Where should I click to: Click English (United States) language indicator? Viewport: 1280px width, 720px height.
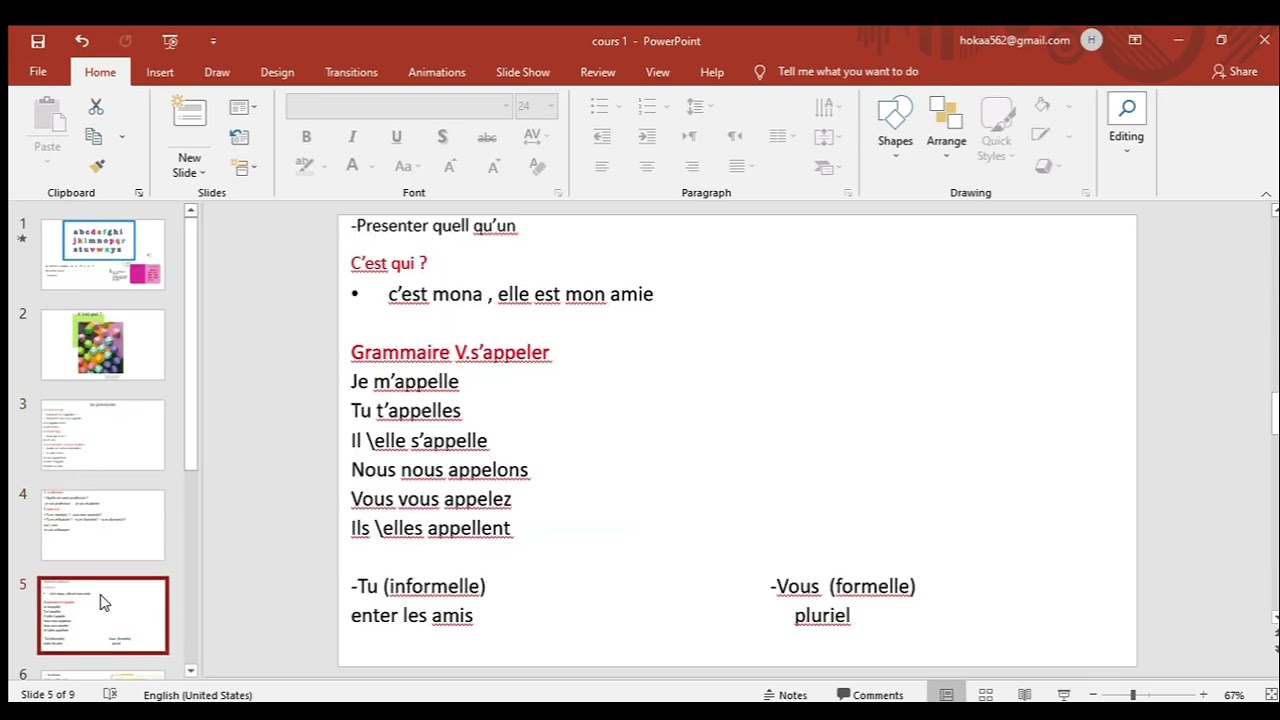[x=198, y=695]
